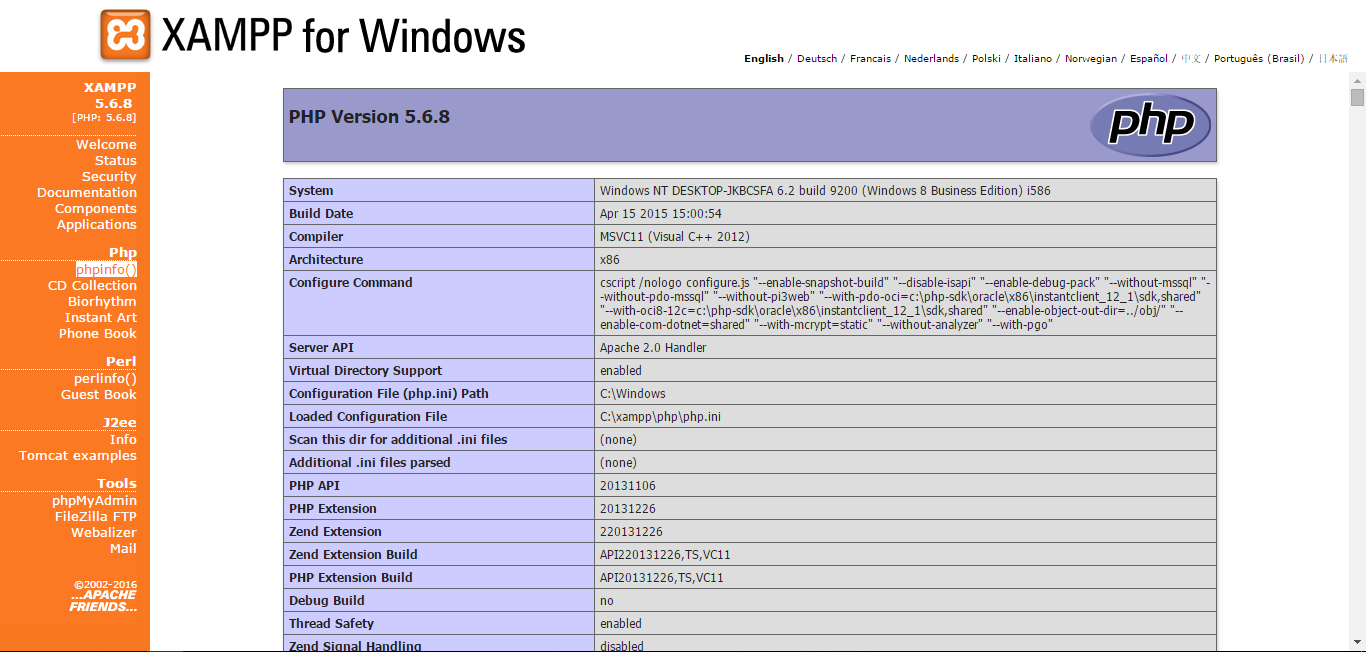
Task: Click the 'Apr 15 2015 15:00:54' build date value
Action: [x=661, y=214]
